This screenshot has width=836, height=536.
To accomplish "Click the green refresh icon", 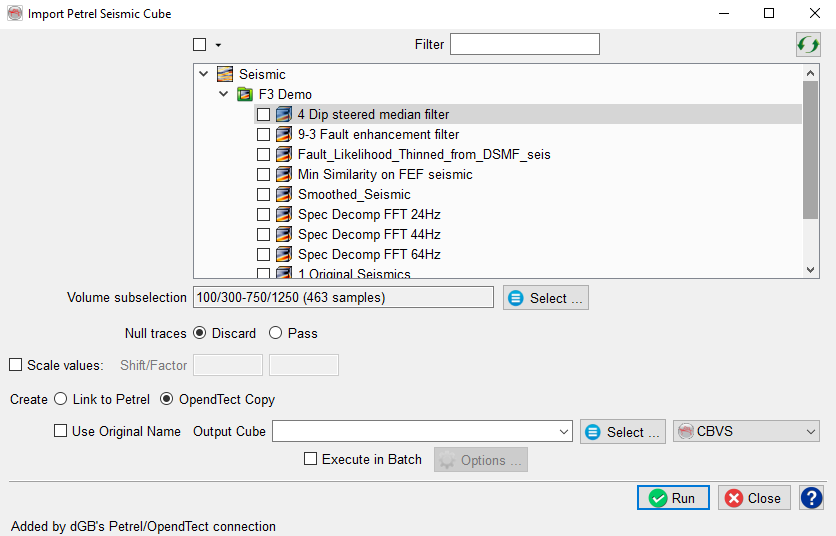I will [808, 45].
